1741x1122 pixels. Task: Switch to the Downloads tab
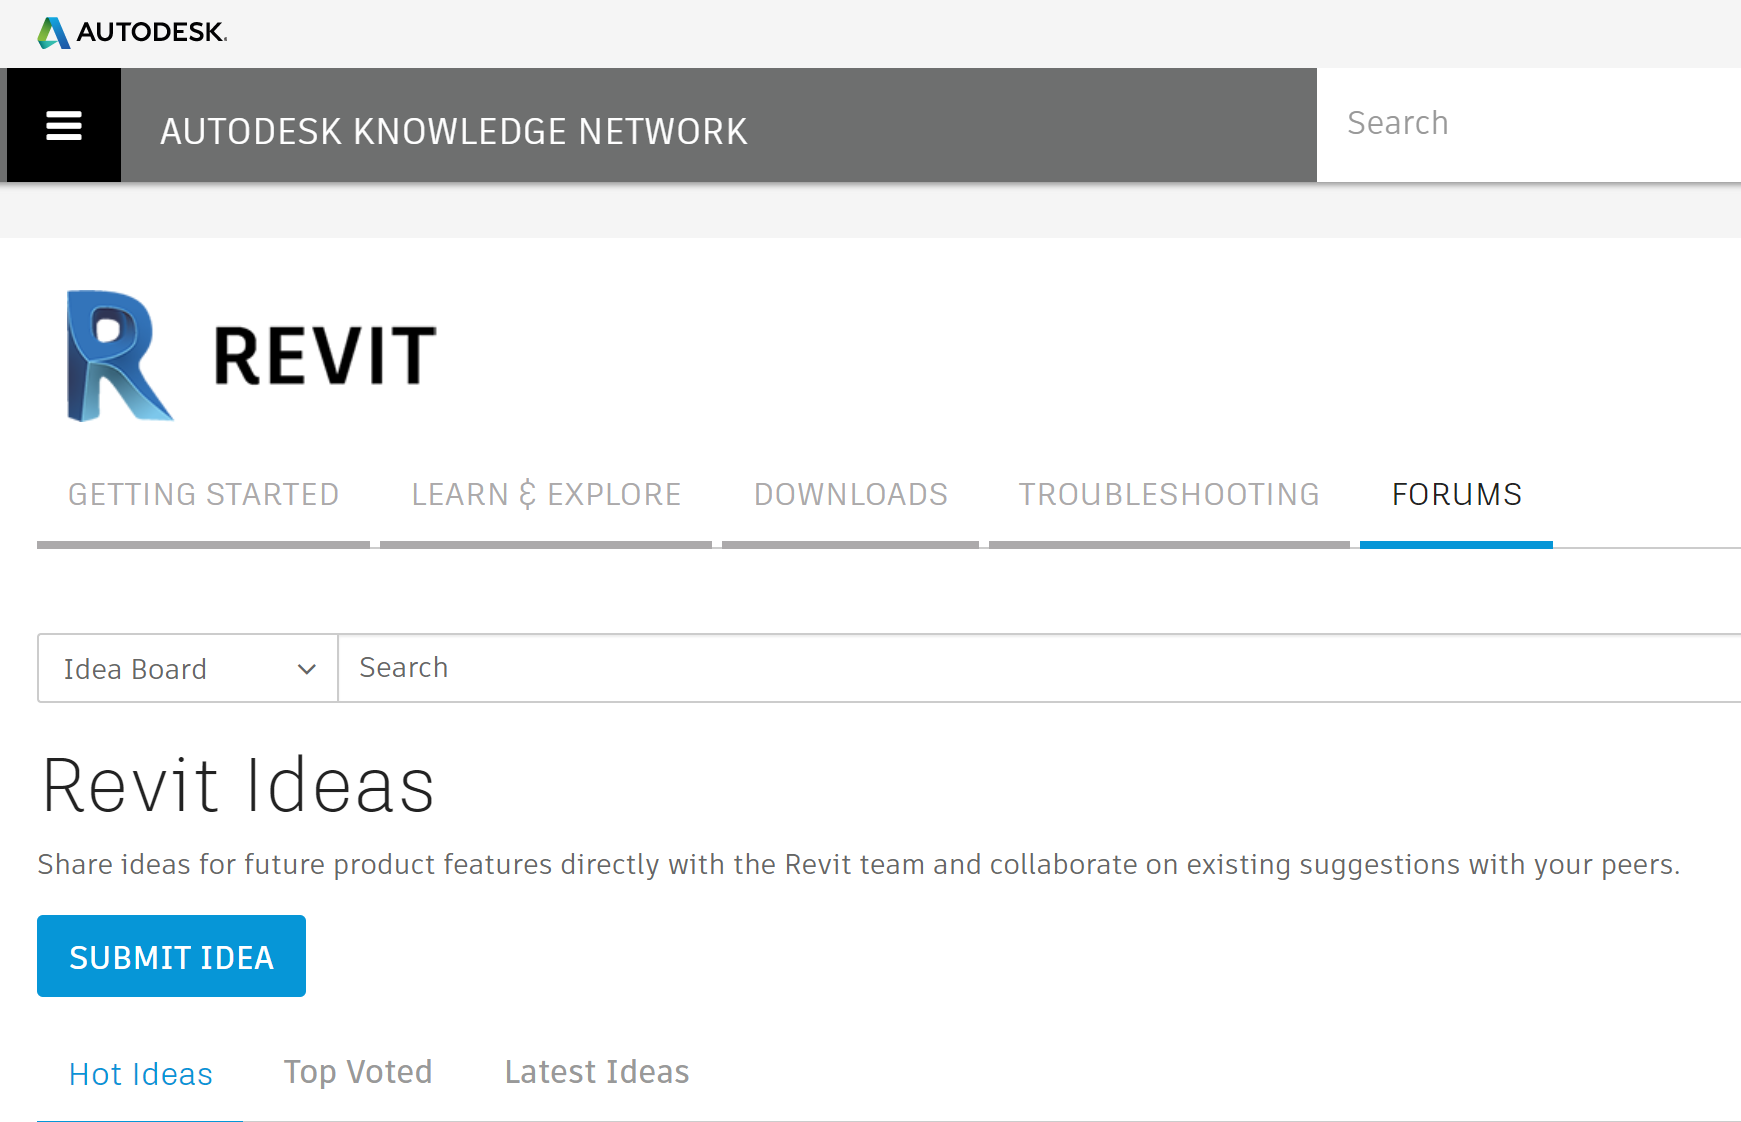tap(850, 495)
